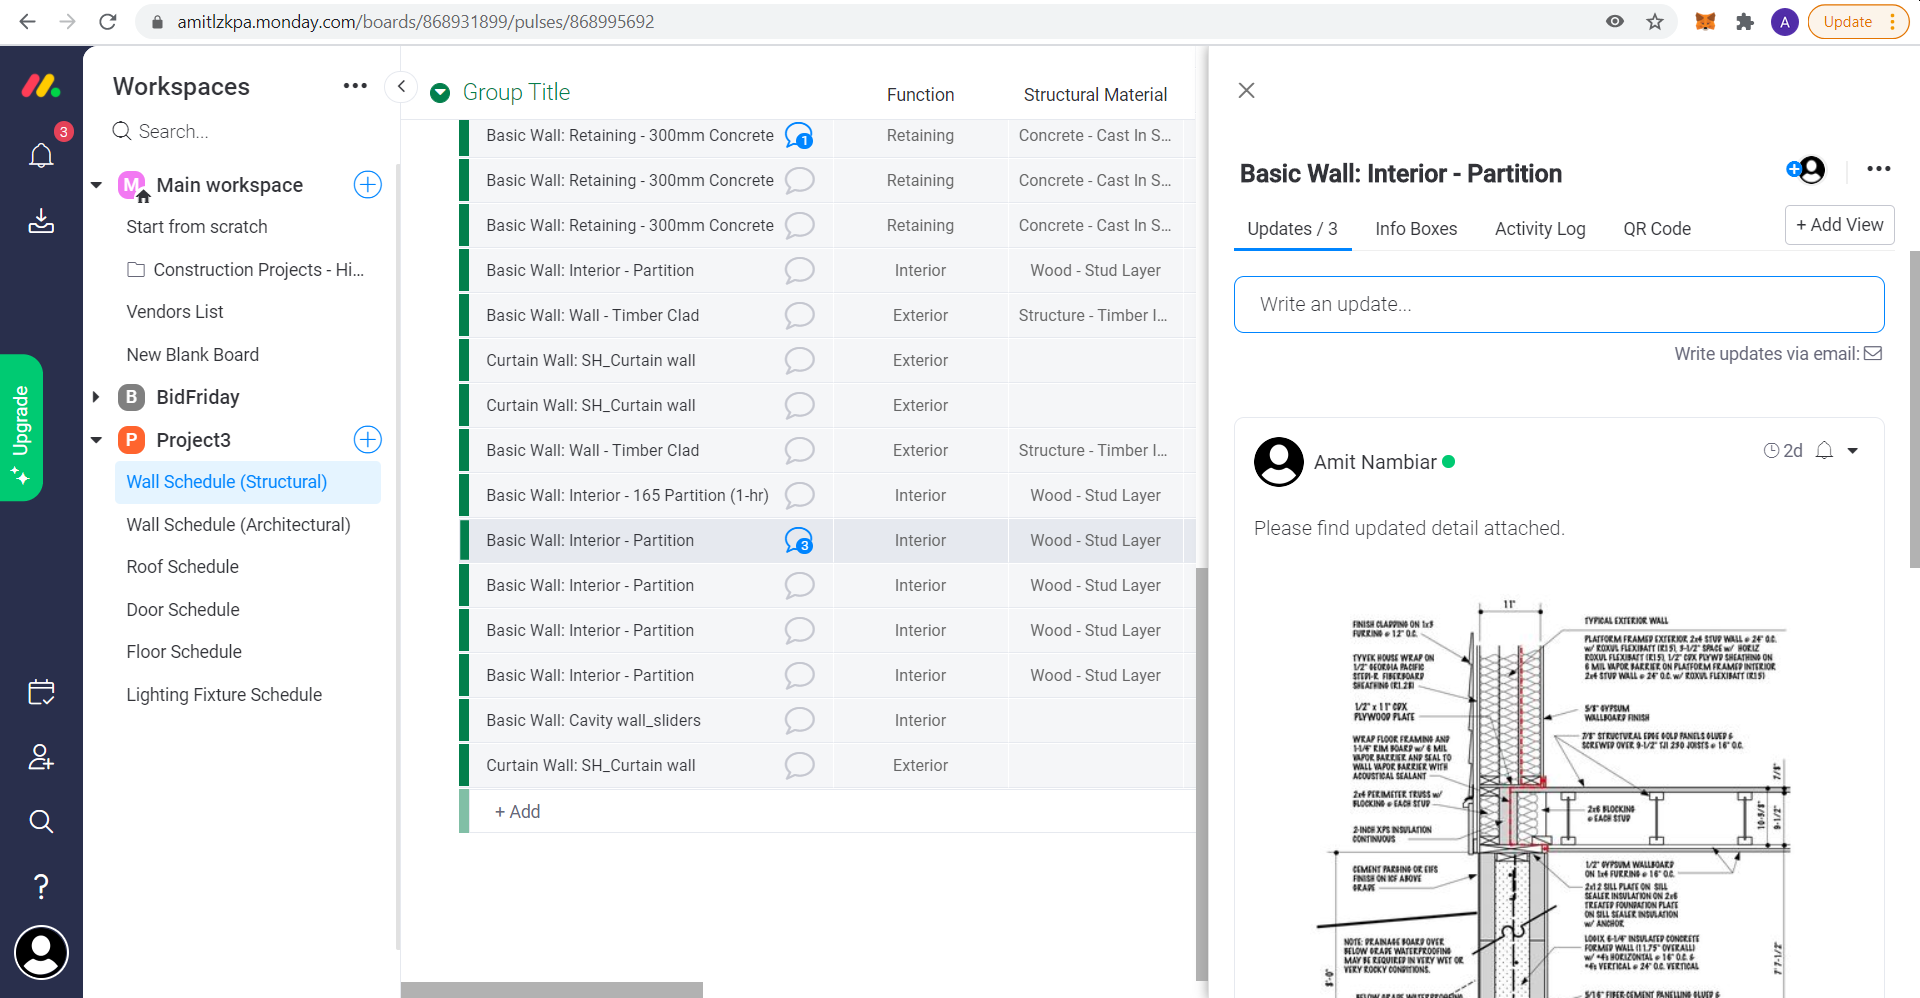Open the Workspaces options menu
This screenshot has width=1920, height=998.
coord(355,86)
